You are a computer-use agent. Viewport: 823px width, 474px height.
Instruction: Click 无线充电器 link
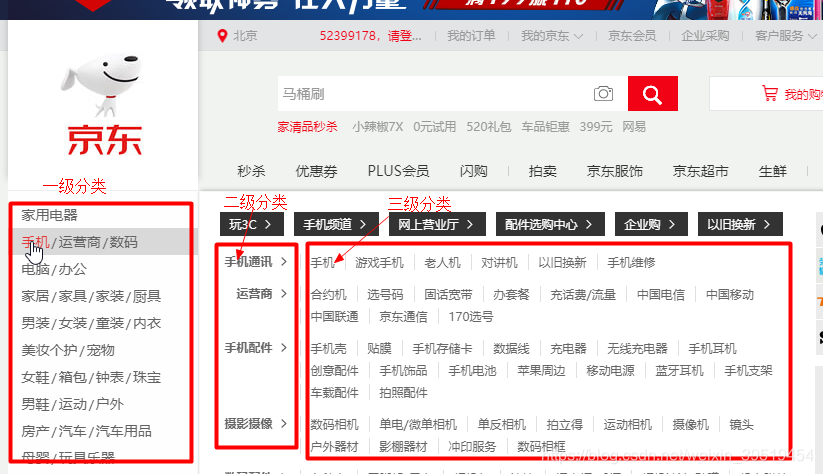[x=637, y=349]
